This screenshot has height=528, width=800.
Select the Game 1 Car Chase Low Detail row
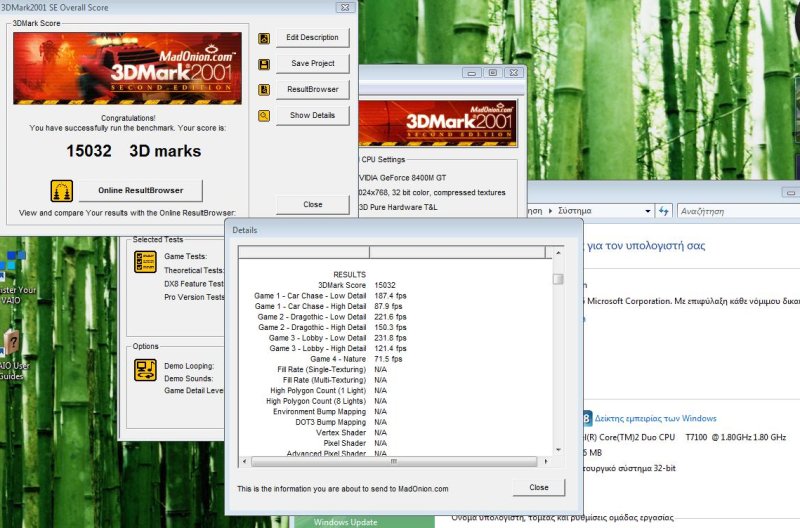point(330,296)
